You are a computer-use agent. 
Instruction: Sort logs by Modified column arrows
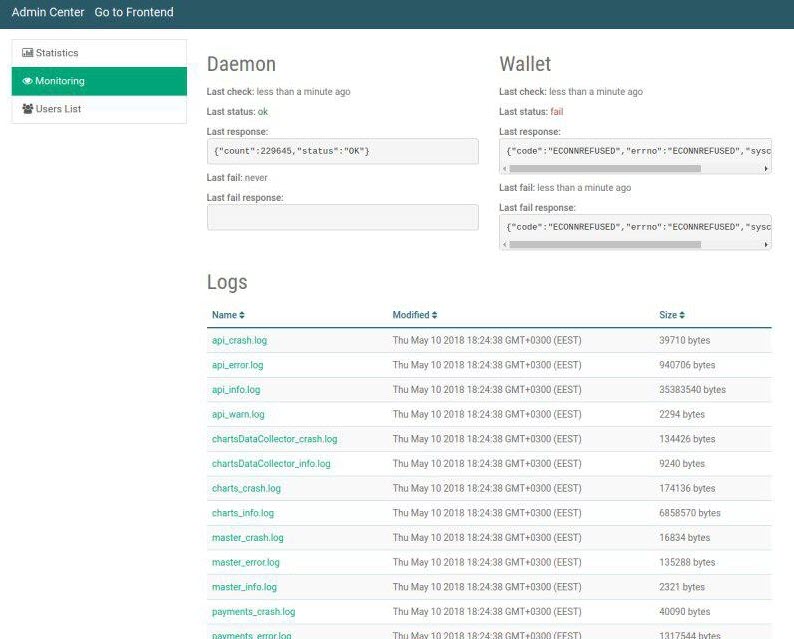coord(434,315)
